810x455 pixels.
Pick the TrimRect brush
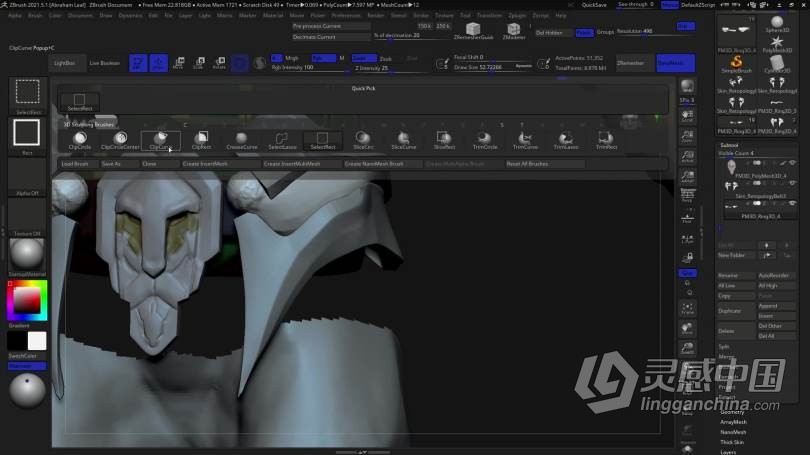click(x=606, y=140)
